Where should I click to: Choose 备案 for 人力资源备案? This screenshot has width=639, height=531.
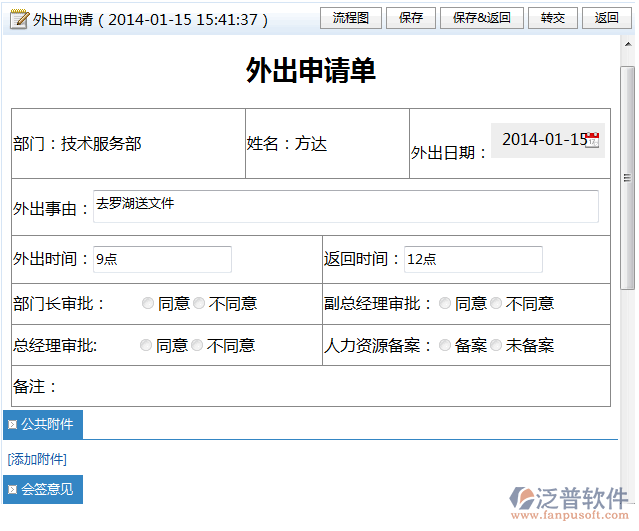445,346
